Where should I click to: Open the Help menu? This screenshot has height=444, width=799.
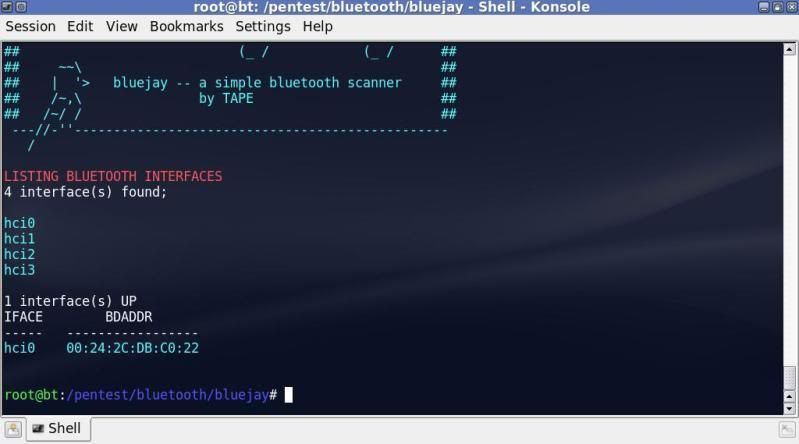pos(317,27)
